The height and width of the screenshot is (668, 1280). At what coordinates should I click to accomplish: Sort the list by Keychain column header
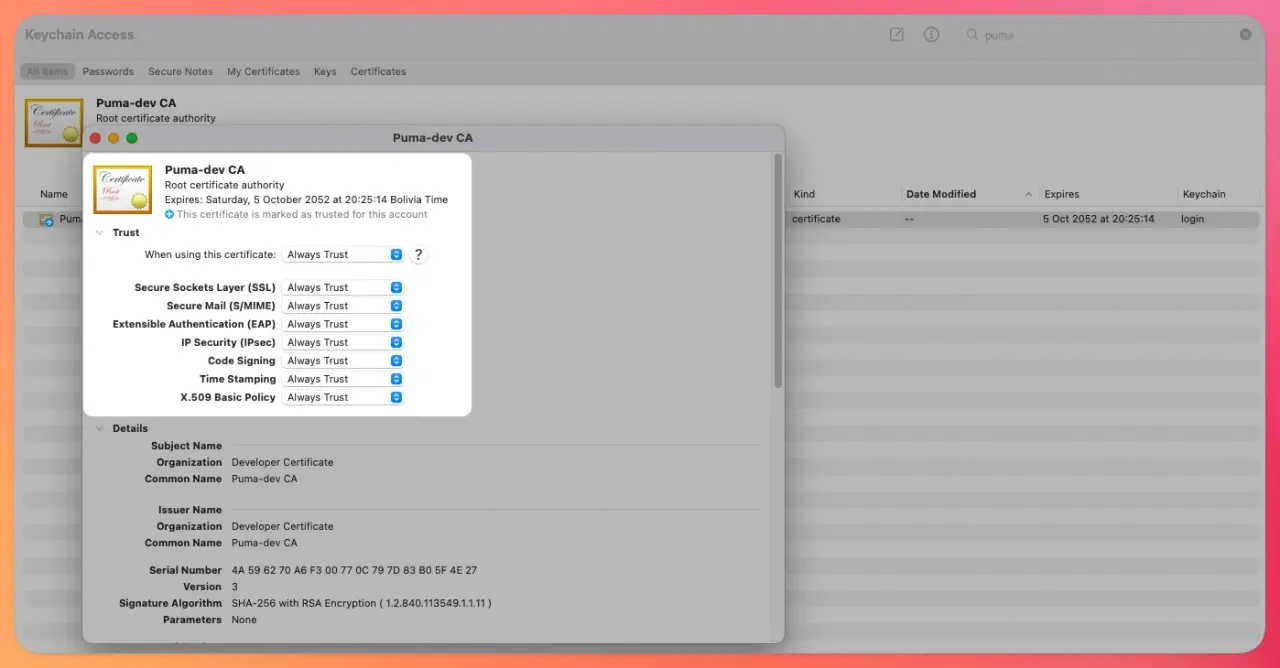1203,194
